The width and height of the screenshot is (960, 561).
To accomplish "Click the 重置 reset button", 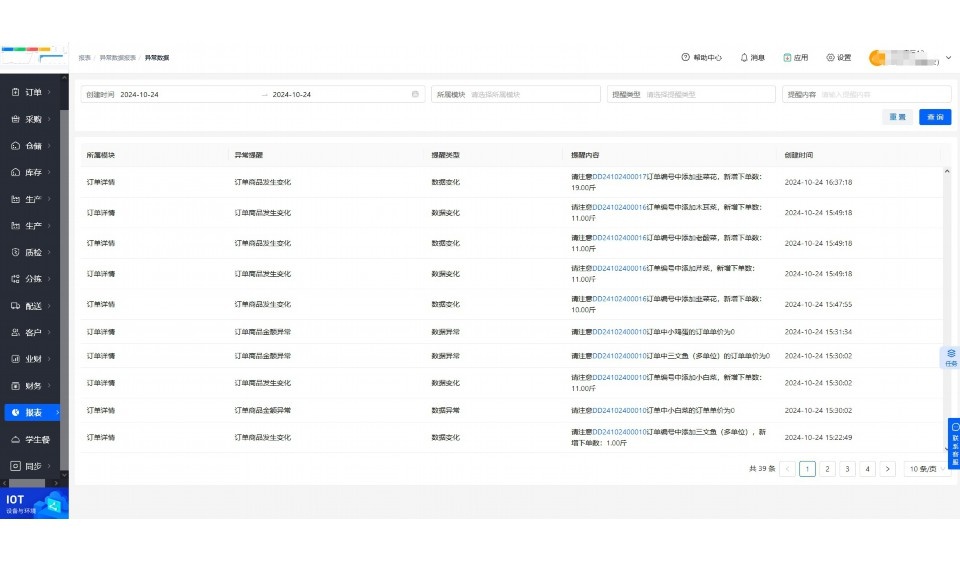I will coord(898,117).
